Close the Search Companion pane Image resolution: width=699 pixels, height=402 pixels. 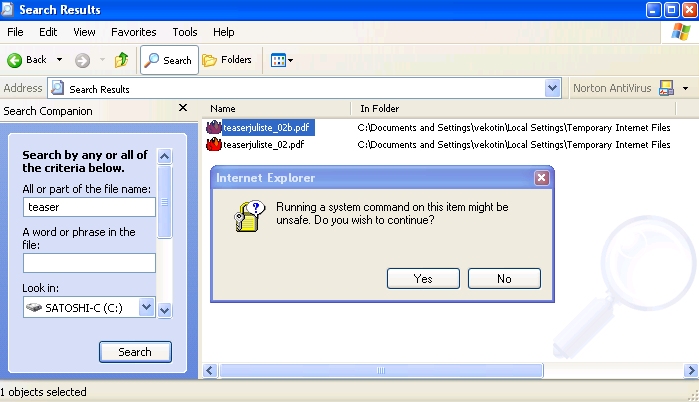[x=182, y=108]
